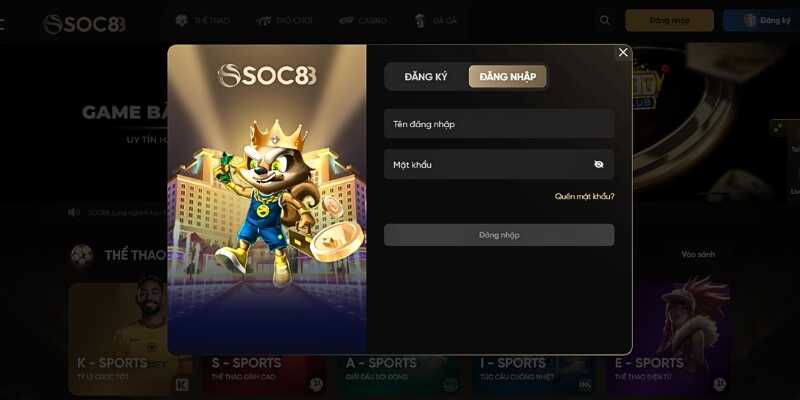Image resolution: width=800 pixels, height=400 pixels.
Task: Toggle password visibility eye icon
Action: click(x=599, y=164)
